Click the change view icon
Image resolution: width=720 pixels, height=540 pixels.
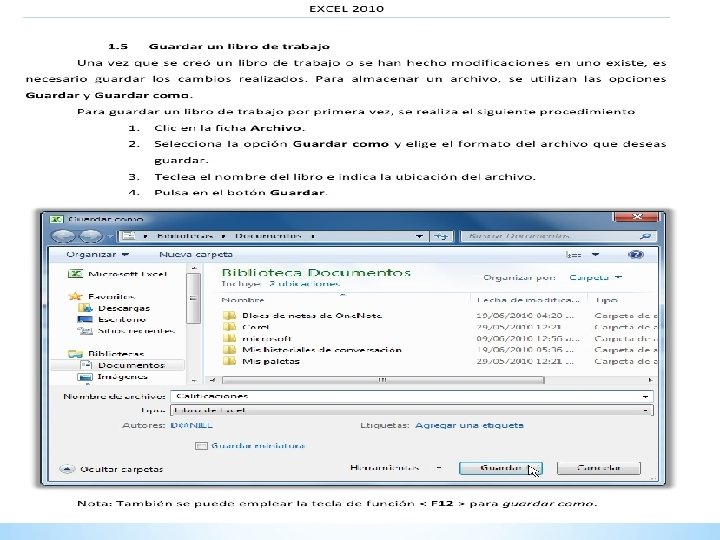574,254
